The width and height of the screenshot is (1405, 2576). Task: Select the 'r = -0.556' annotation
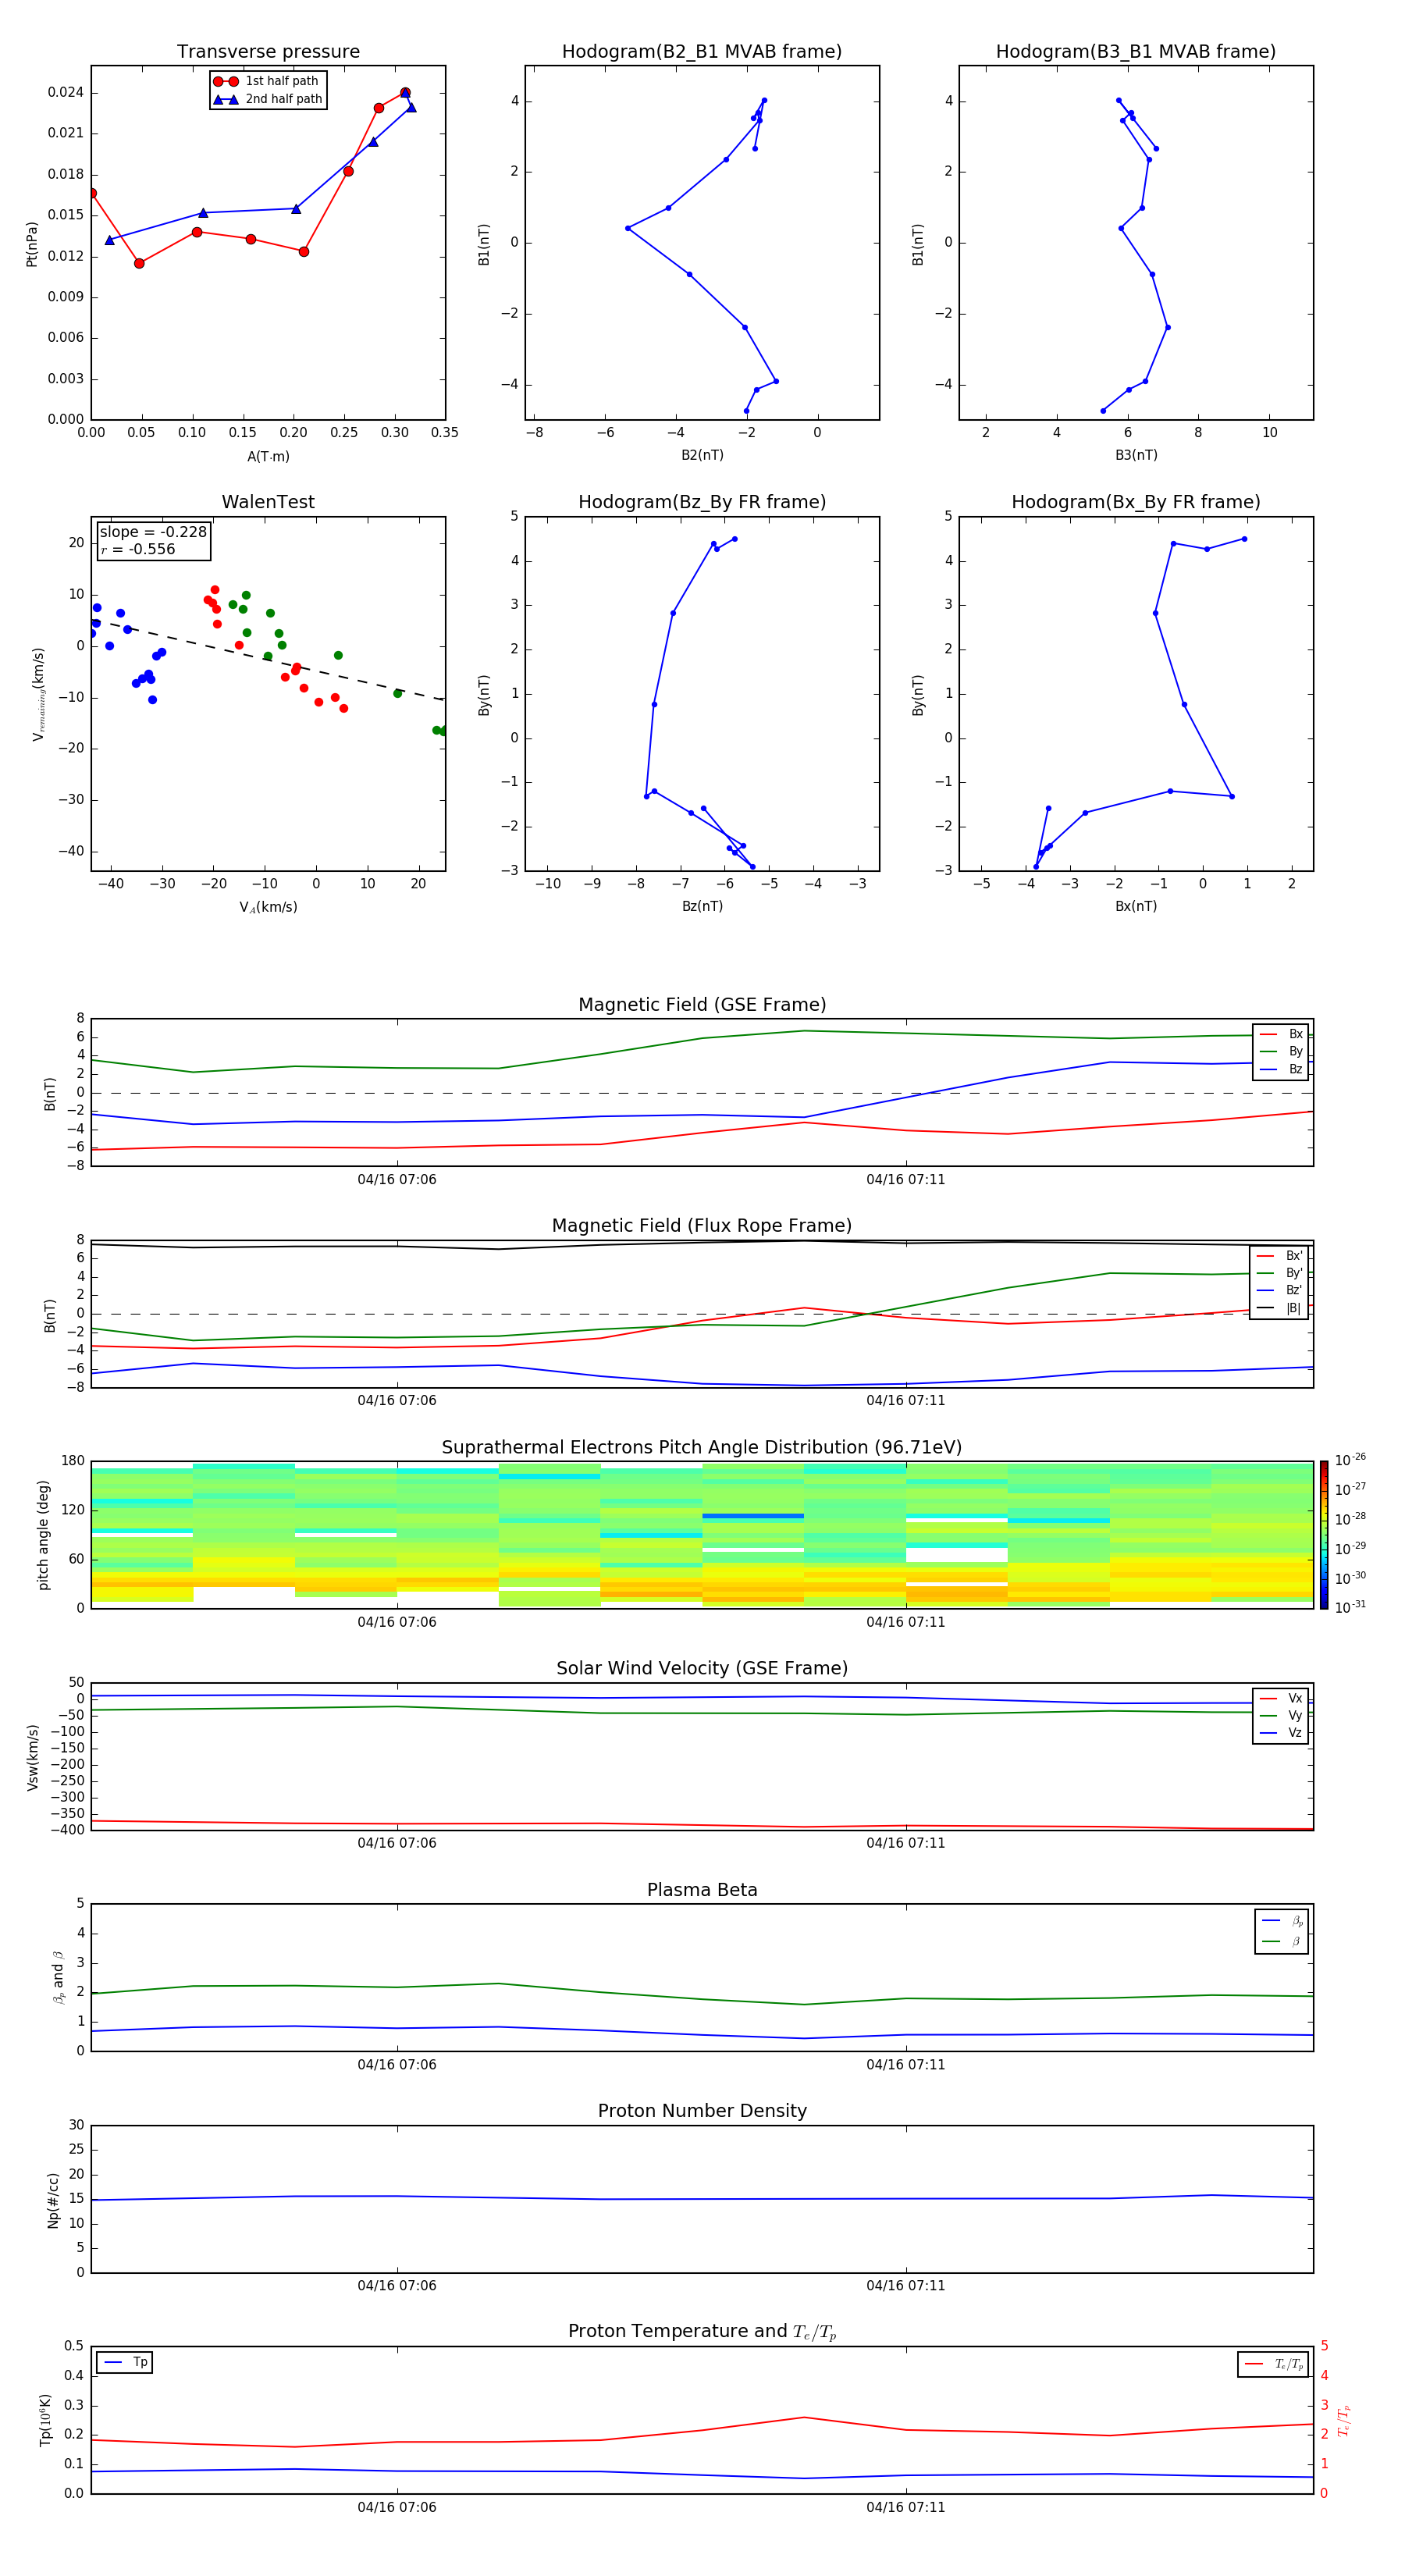click(x=137, y=549)
